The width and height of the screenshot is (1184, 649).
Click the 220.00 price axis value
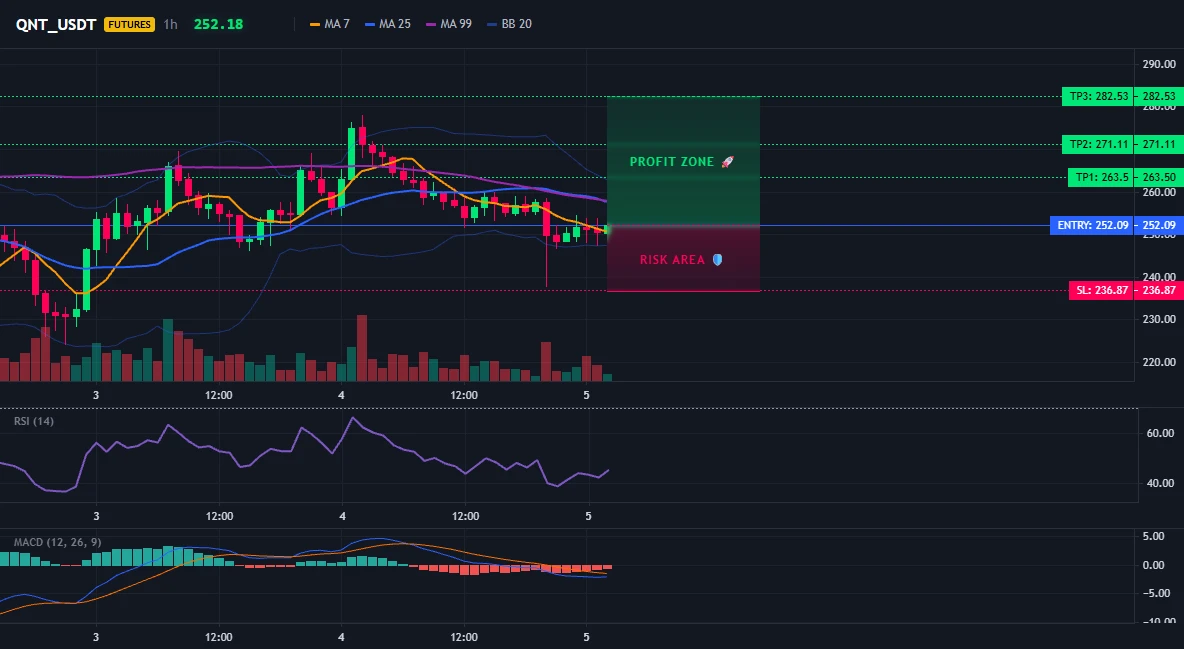coord(1159,363)
